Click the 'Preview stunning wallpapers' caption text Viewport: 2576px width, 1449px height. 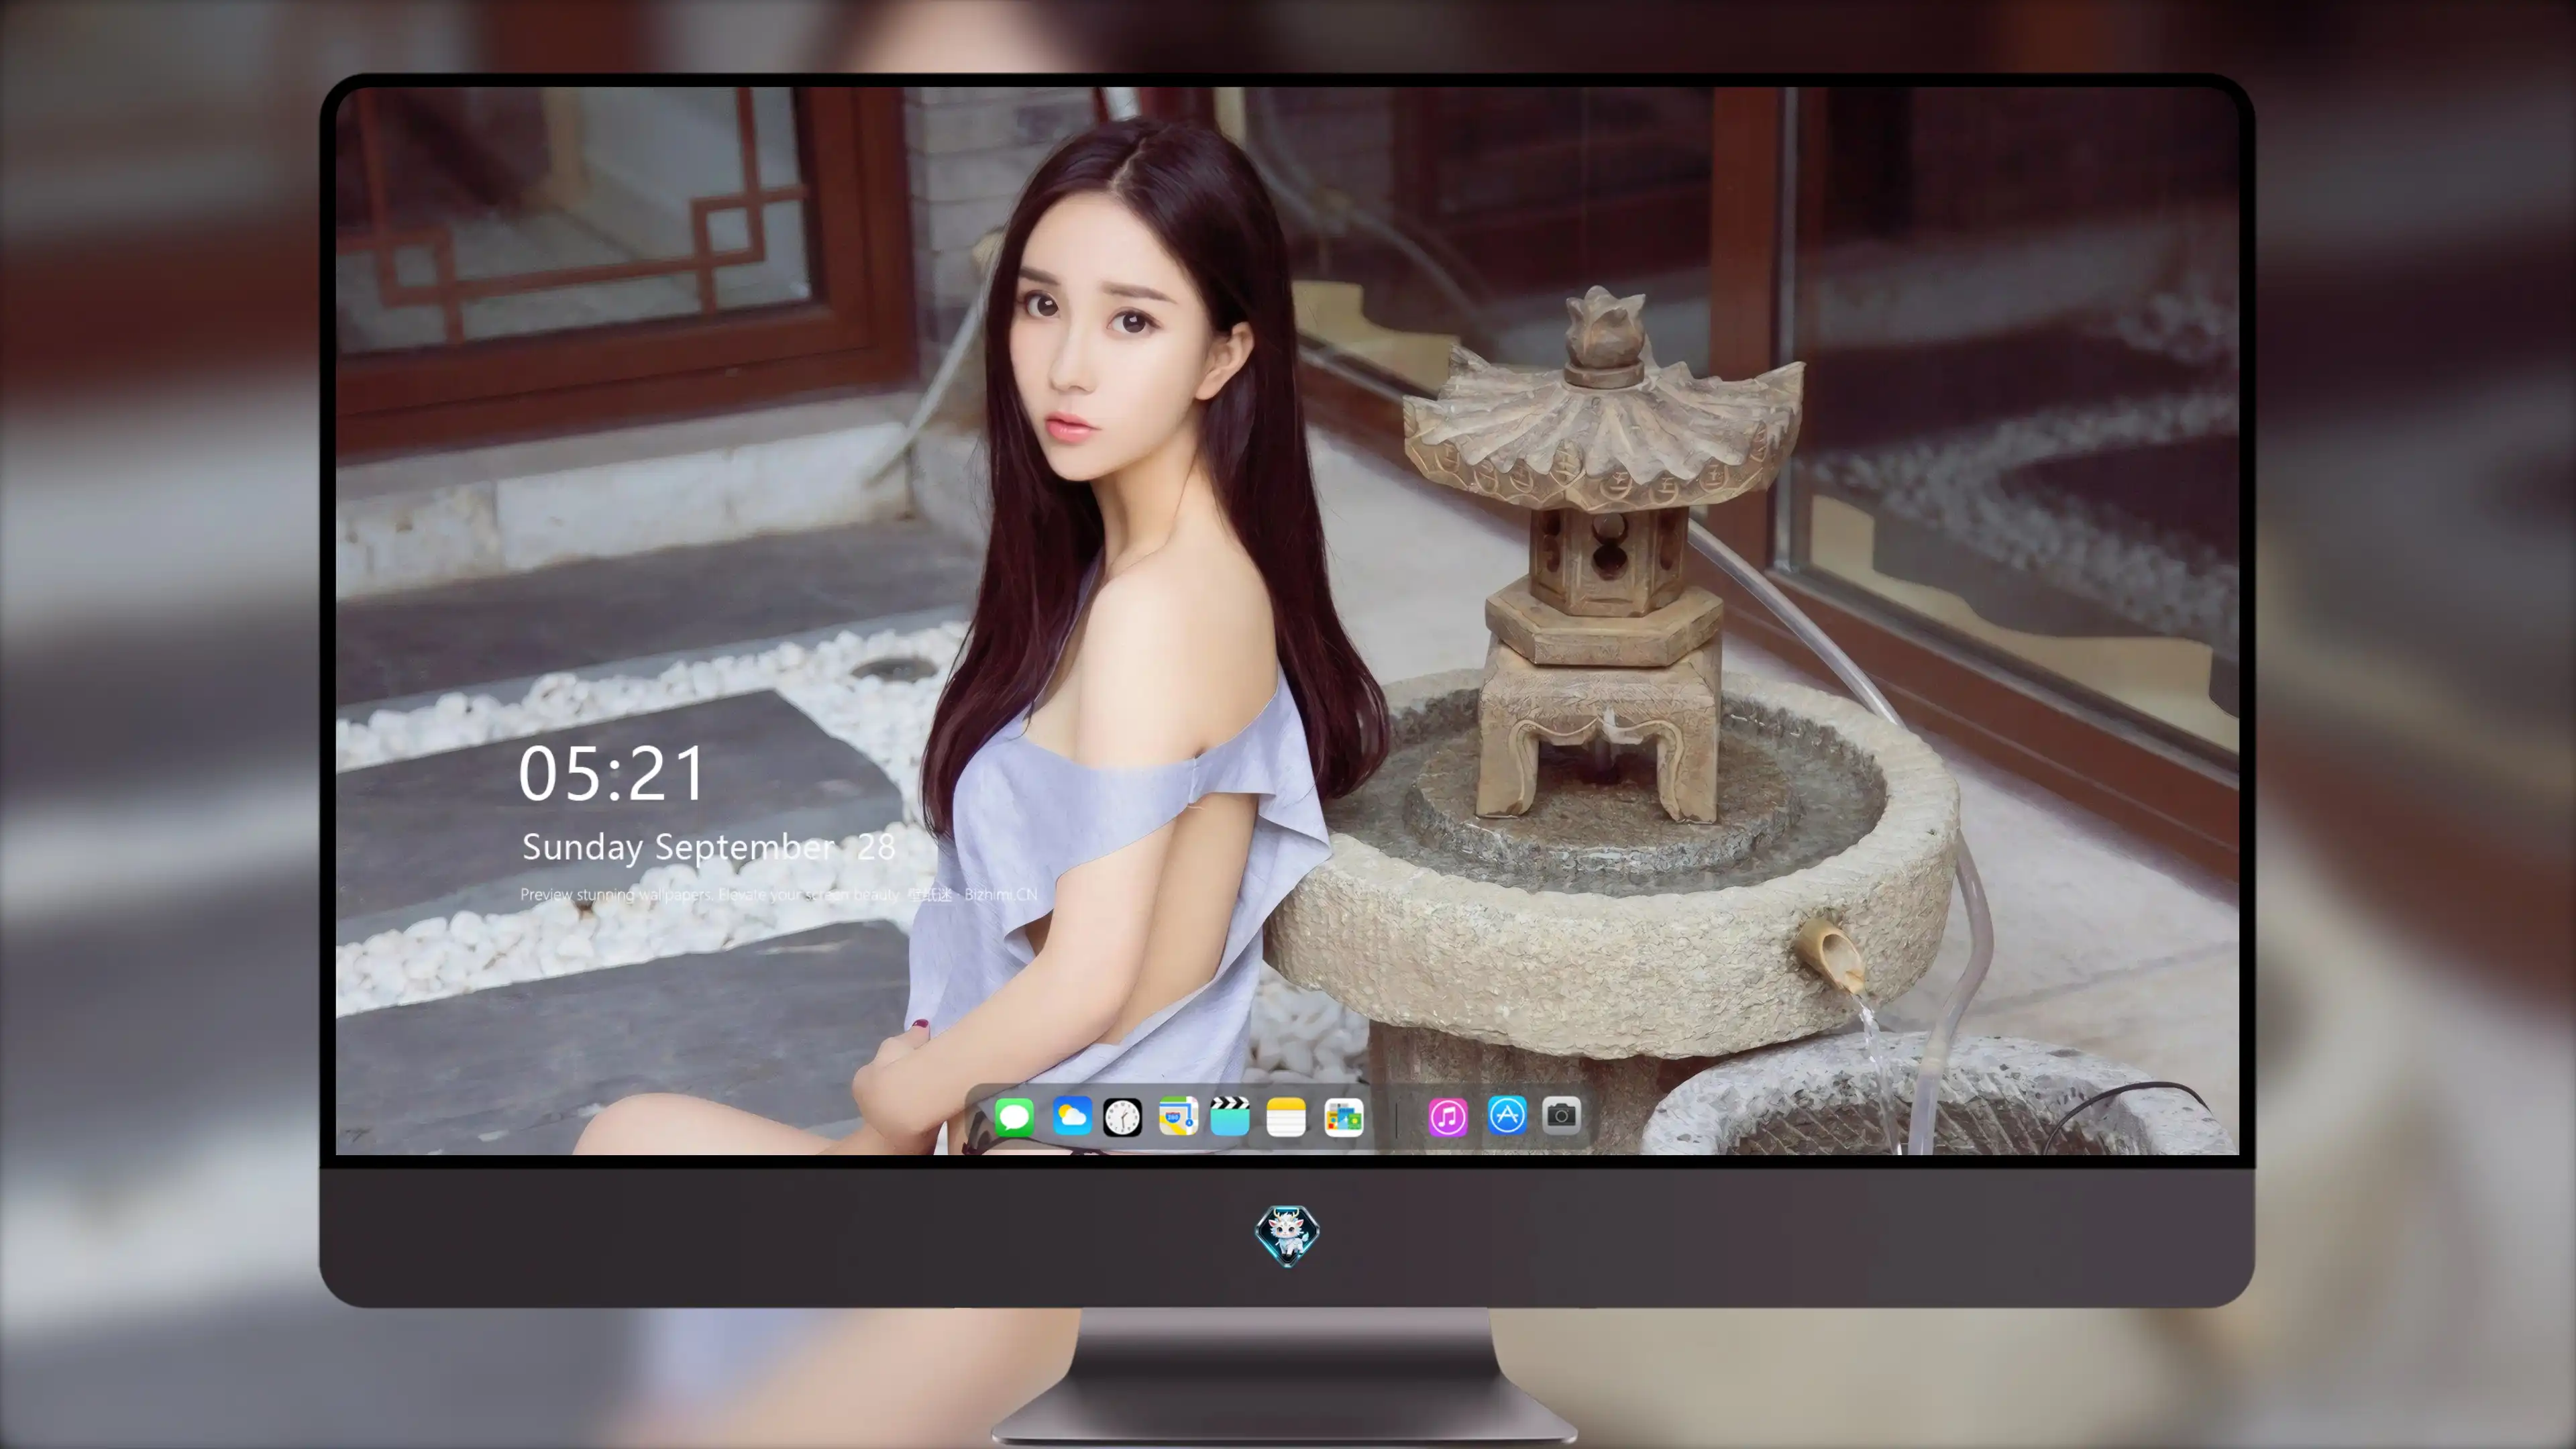tap(778, 894)
